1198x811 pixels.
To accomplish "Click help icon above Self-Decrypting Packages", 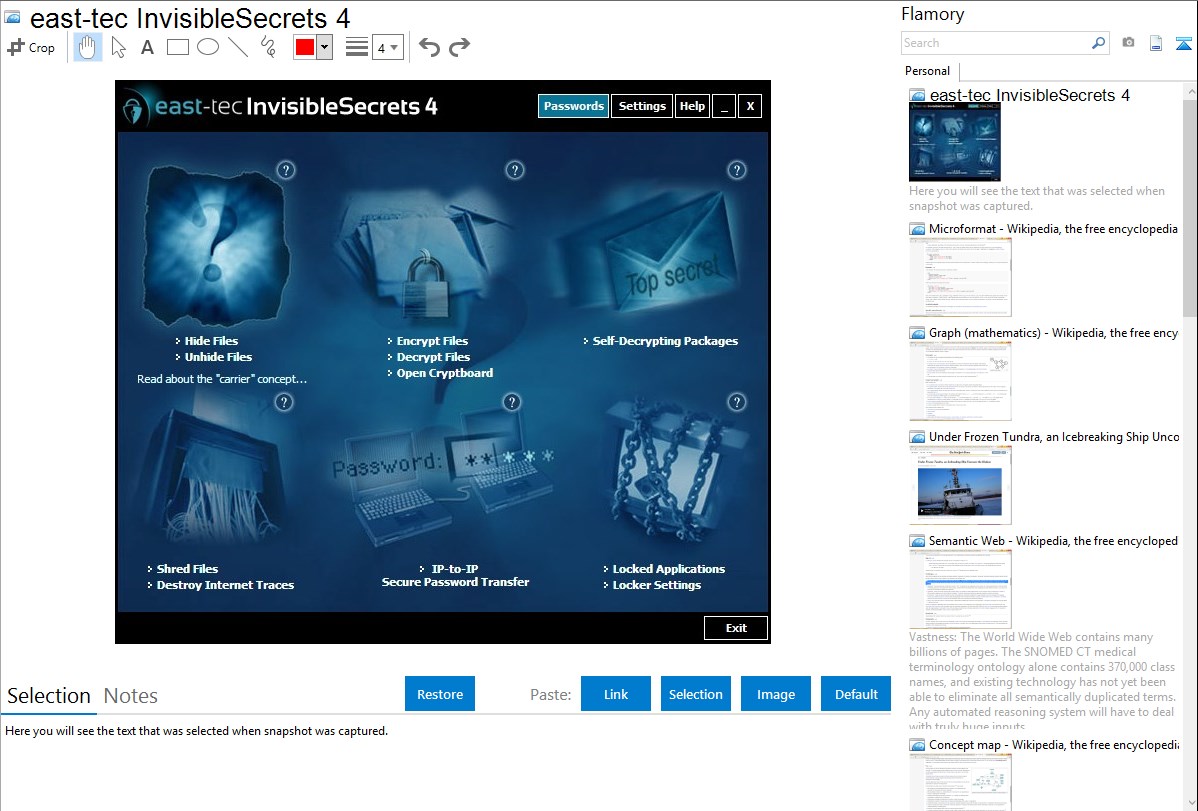I will [737, 170].
